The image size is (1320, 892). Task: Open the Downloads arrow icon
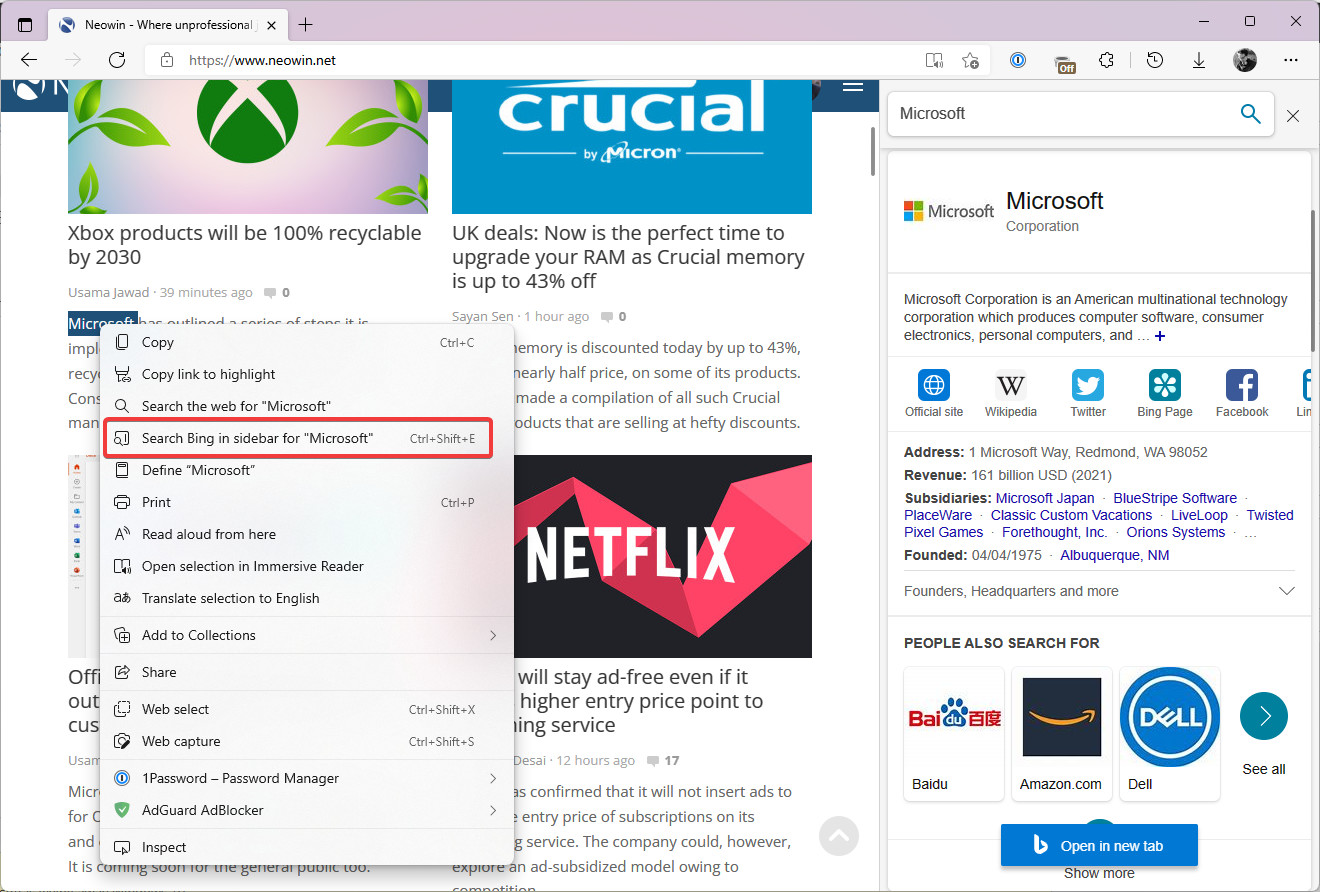coord(1199,60)
